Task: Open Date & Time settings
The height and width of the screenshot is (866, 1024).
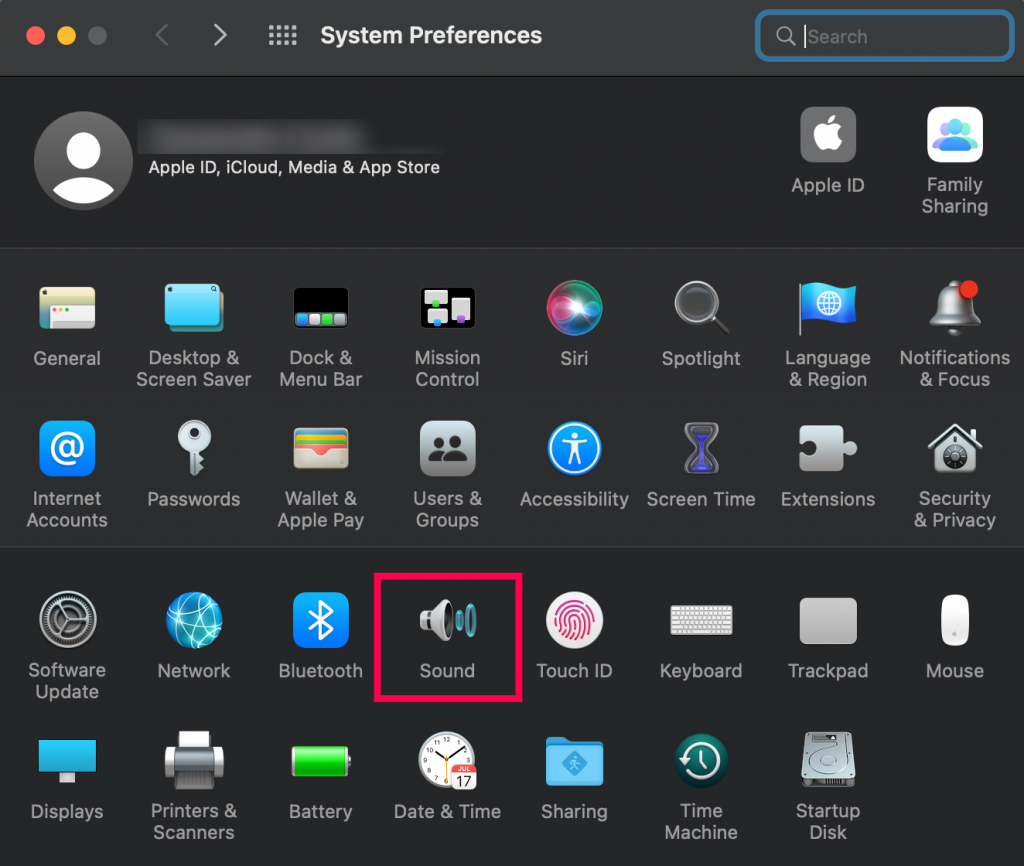Action: [447, 776]
